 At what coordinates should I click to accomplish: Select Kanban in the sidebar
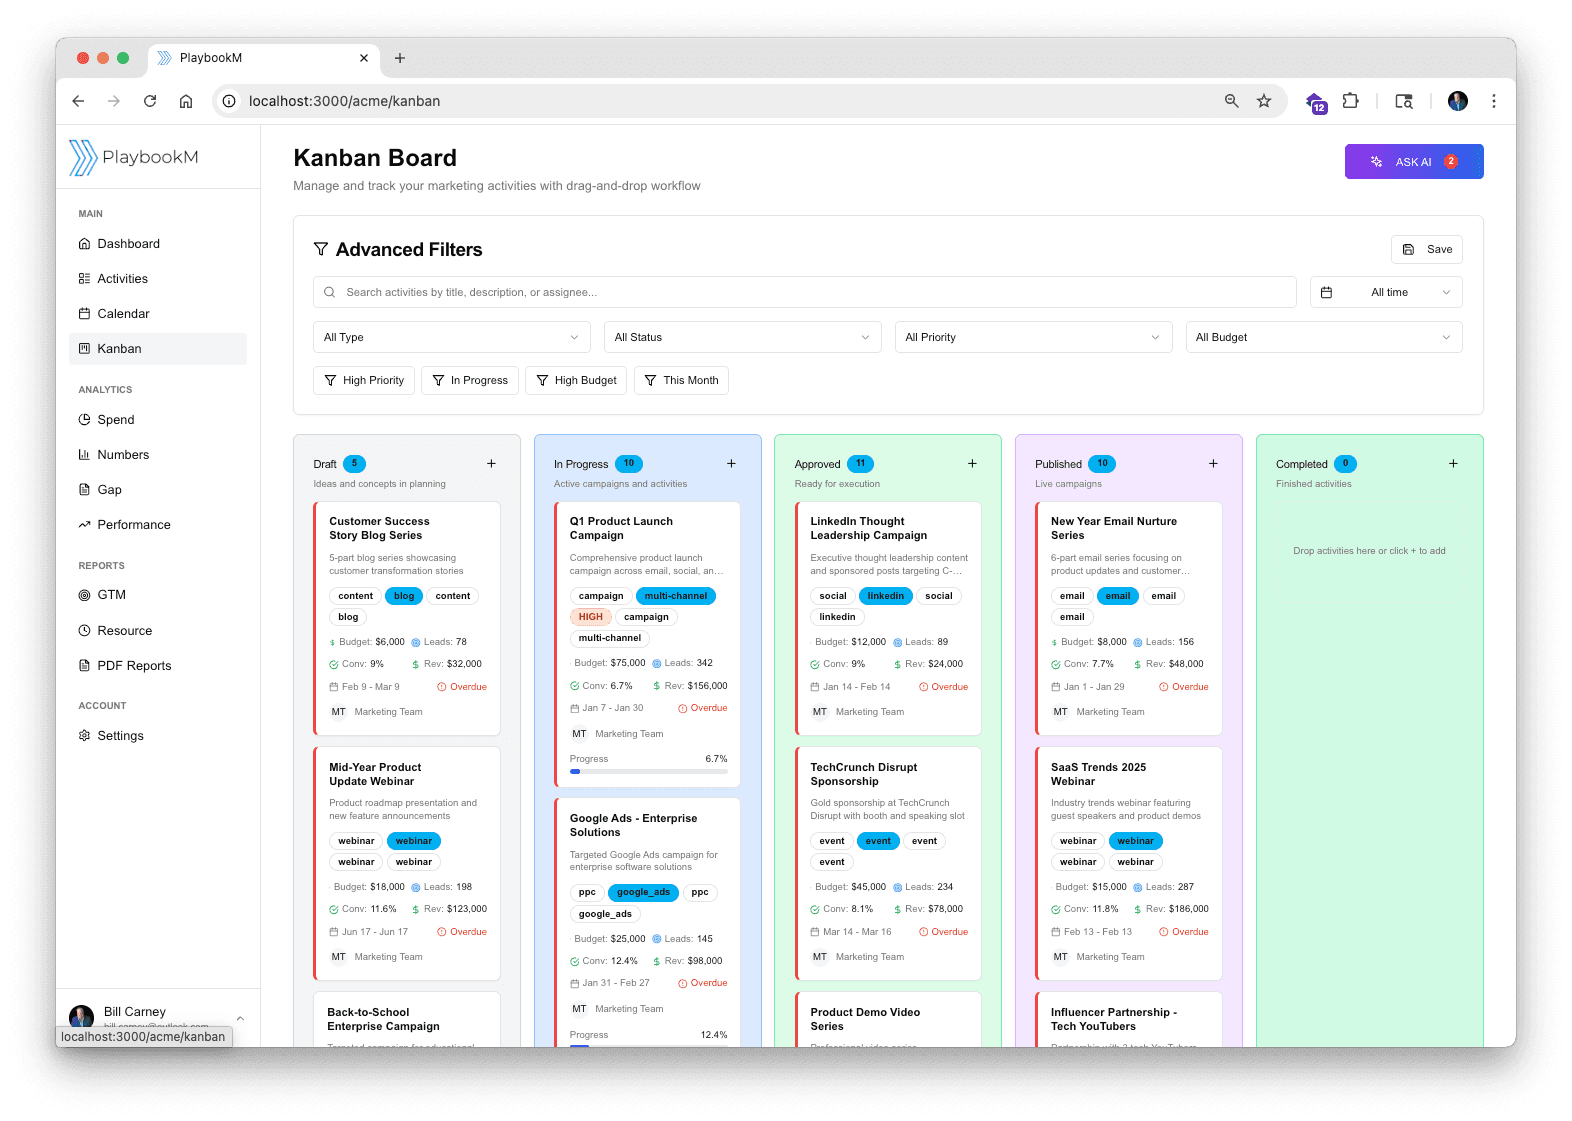click(x=158, y=349)
